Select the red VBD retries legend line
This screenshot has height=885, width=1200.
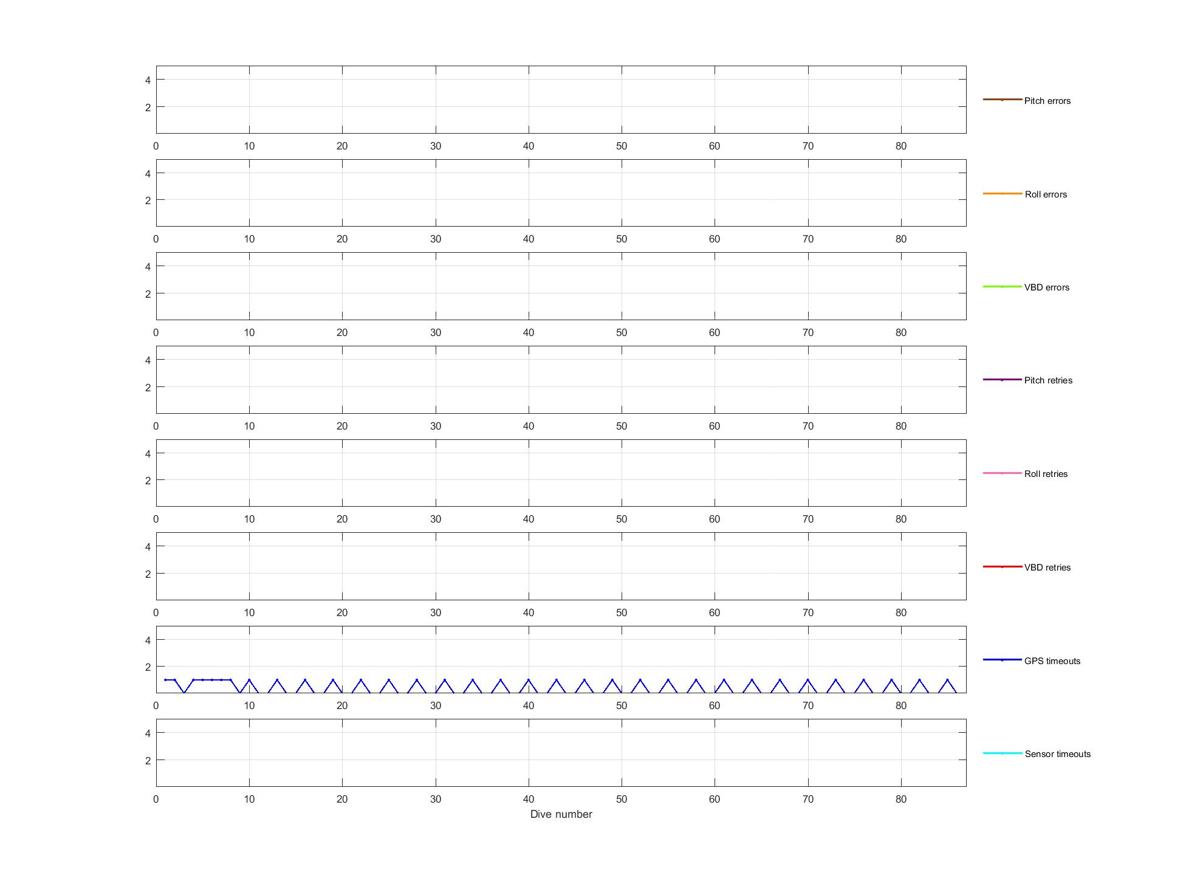click(1002, 566)
